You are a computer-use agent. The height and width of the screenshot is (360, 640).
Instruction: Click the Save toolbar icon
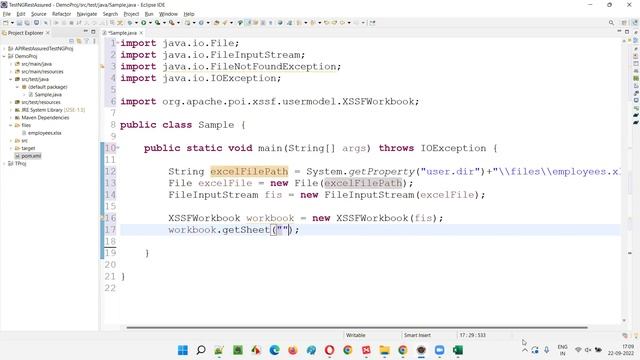19,23
